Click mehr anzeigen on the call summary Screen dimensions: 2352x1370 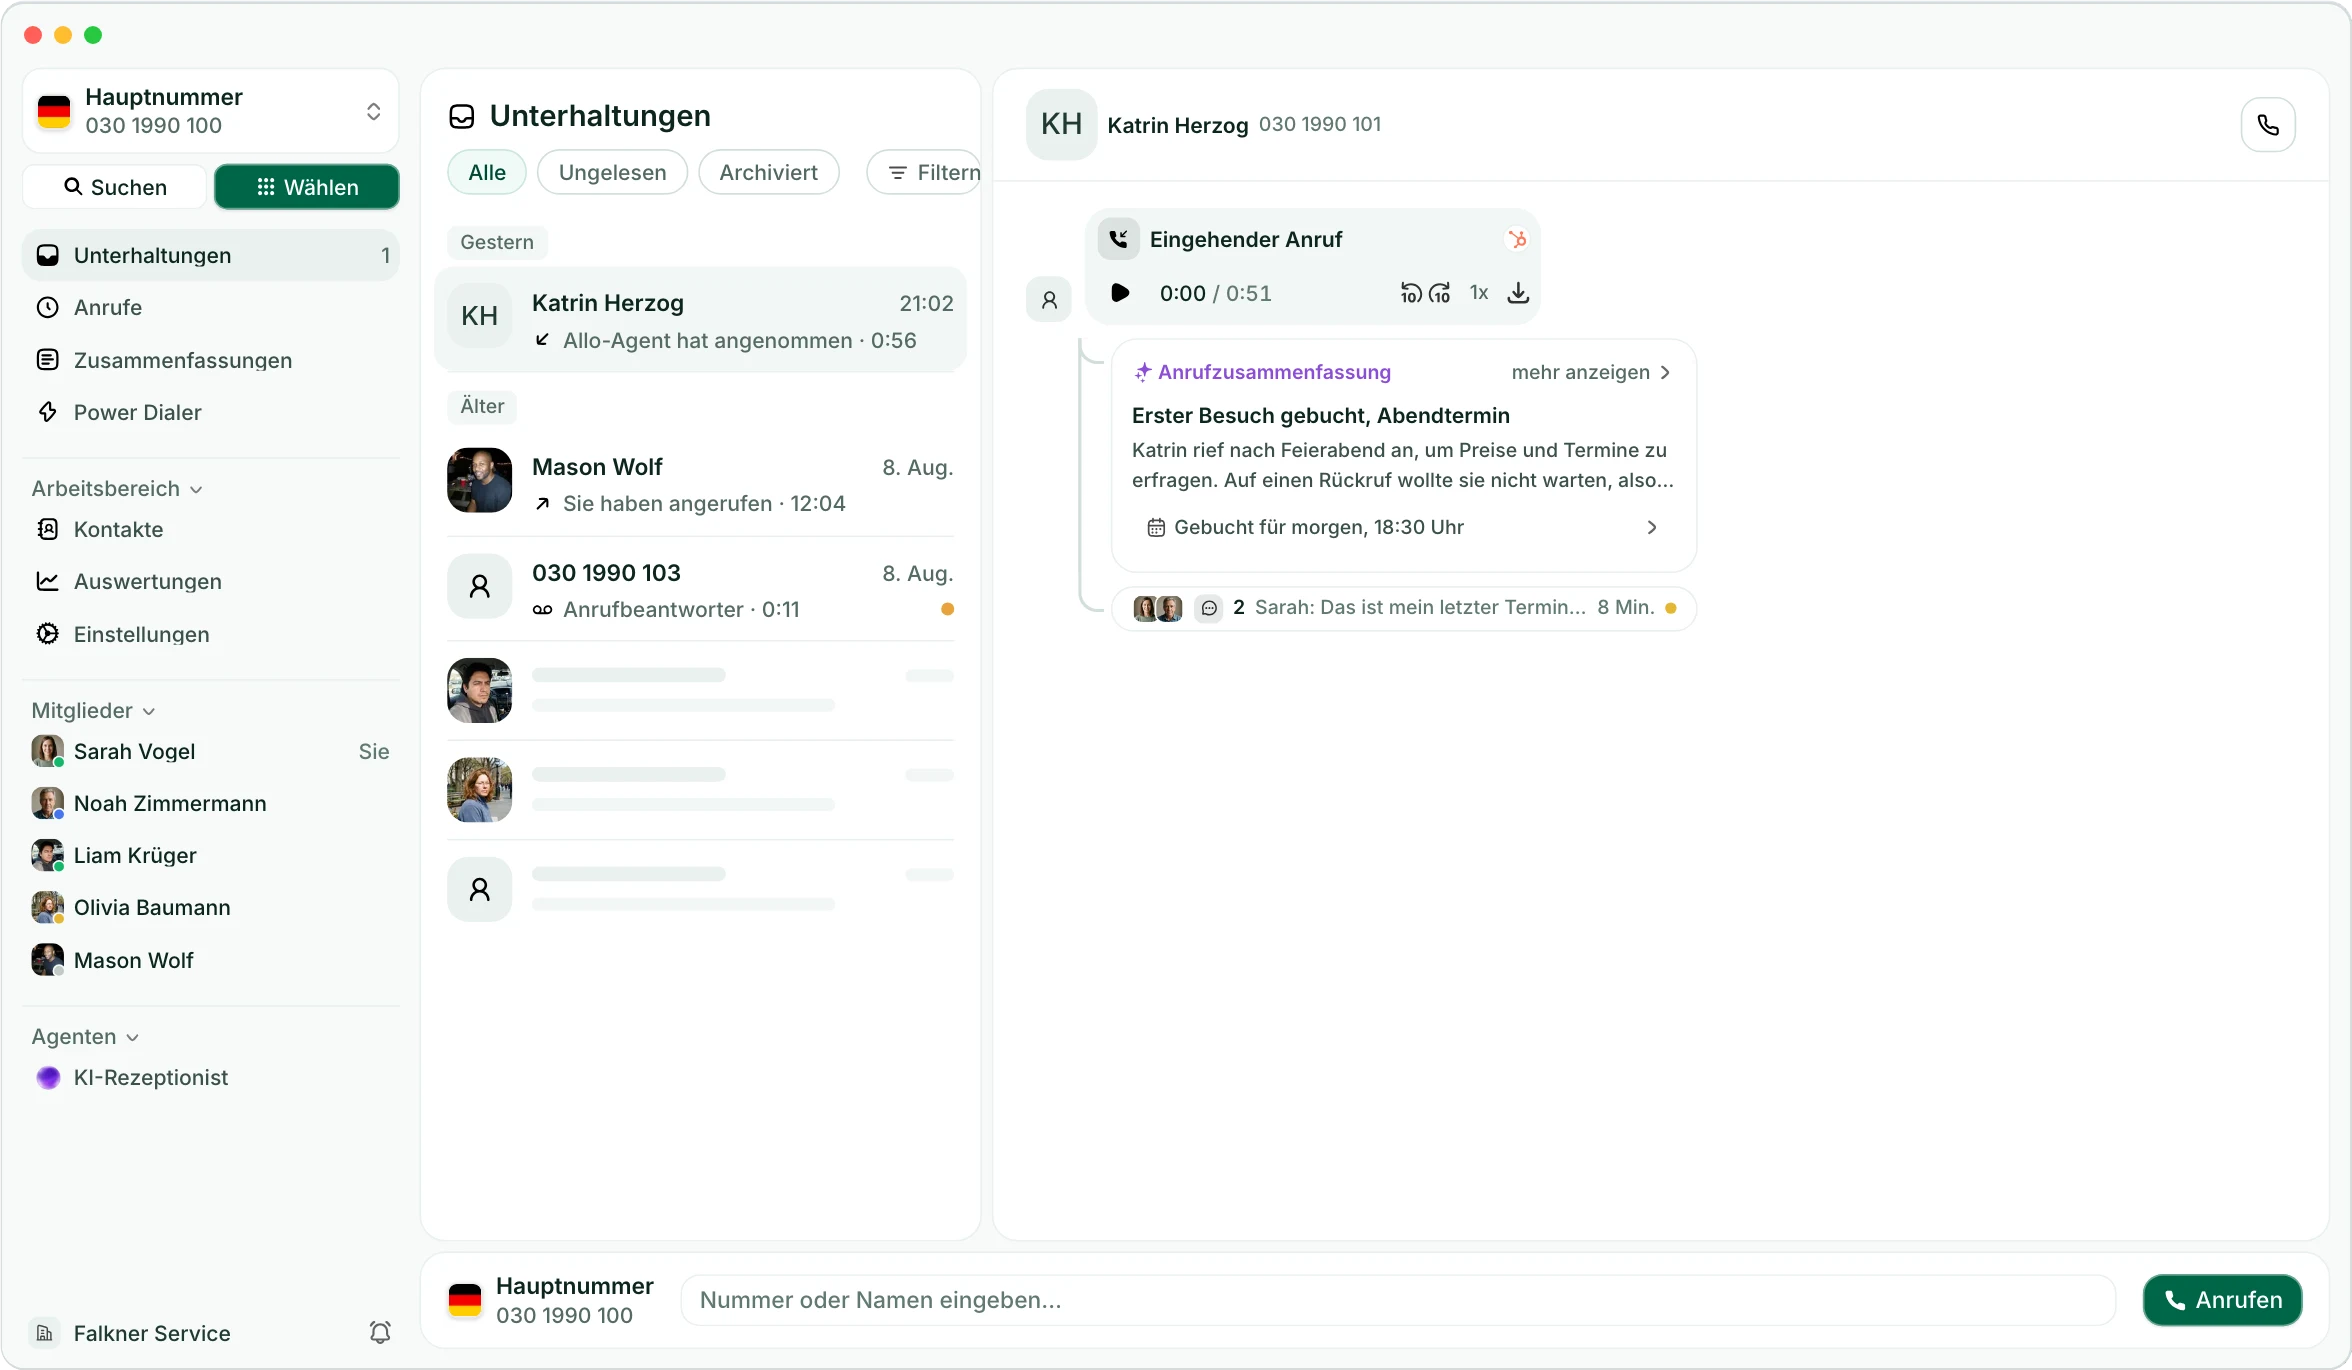click(1591, 372)
